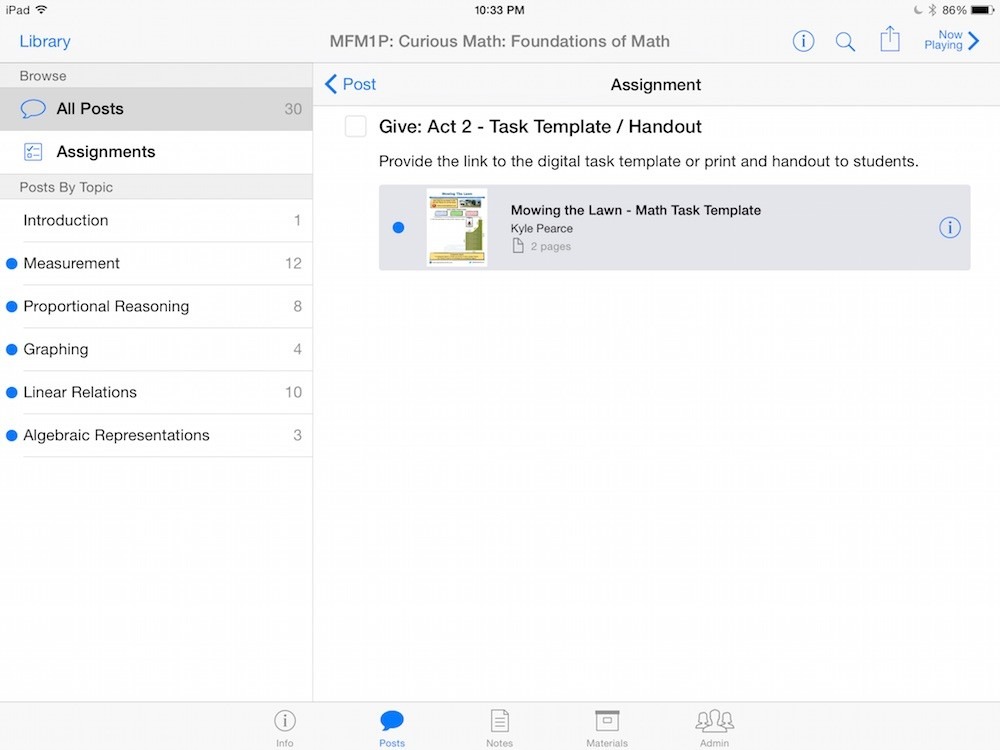Image resolution: width=1000 pixels, height=750 pixels.
Task: Return to the Library
Action: [x=45, y=41]
